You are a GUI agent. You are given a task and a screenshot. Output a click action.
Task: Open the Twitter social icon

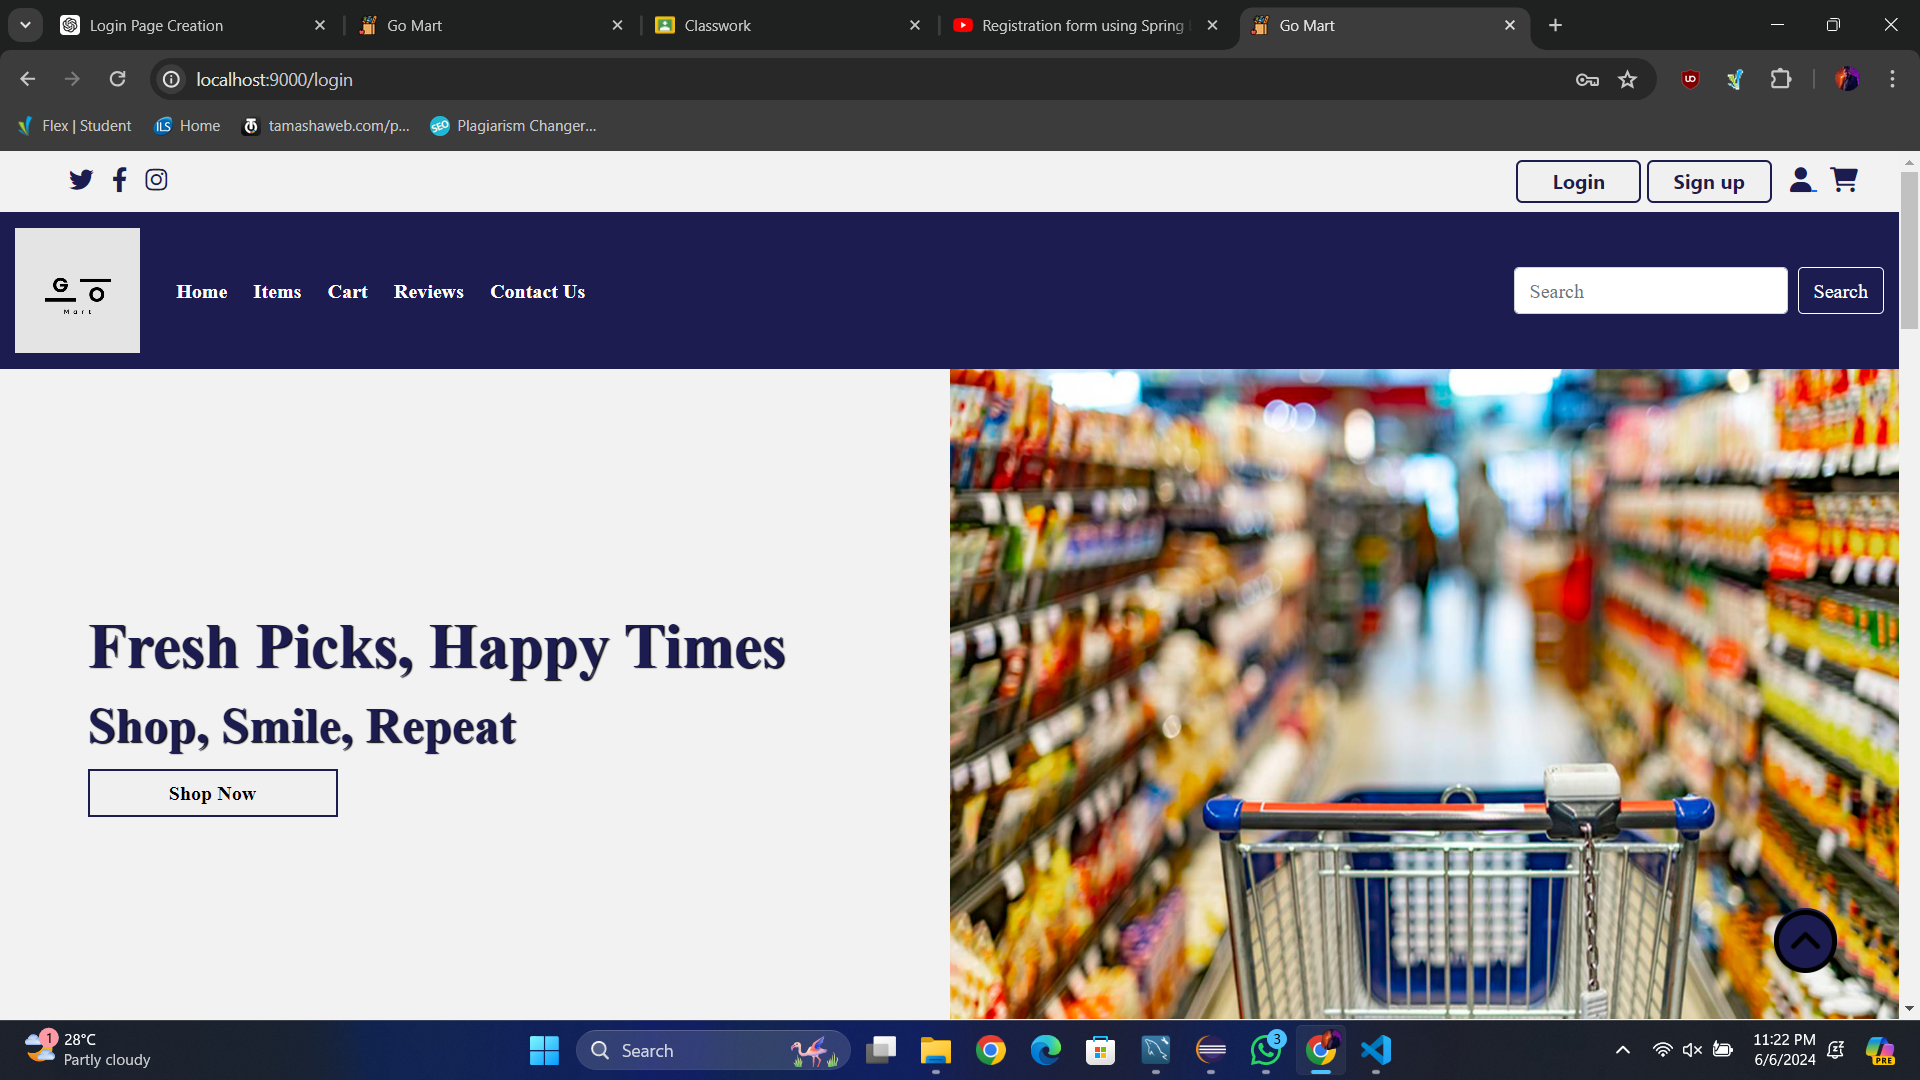[81, 180]
